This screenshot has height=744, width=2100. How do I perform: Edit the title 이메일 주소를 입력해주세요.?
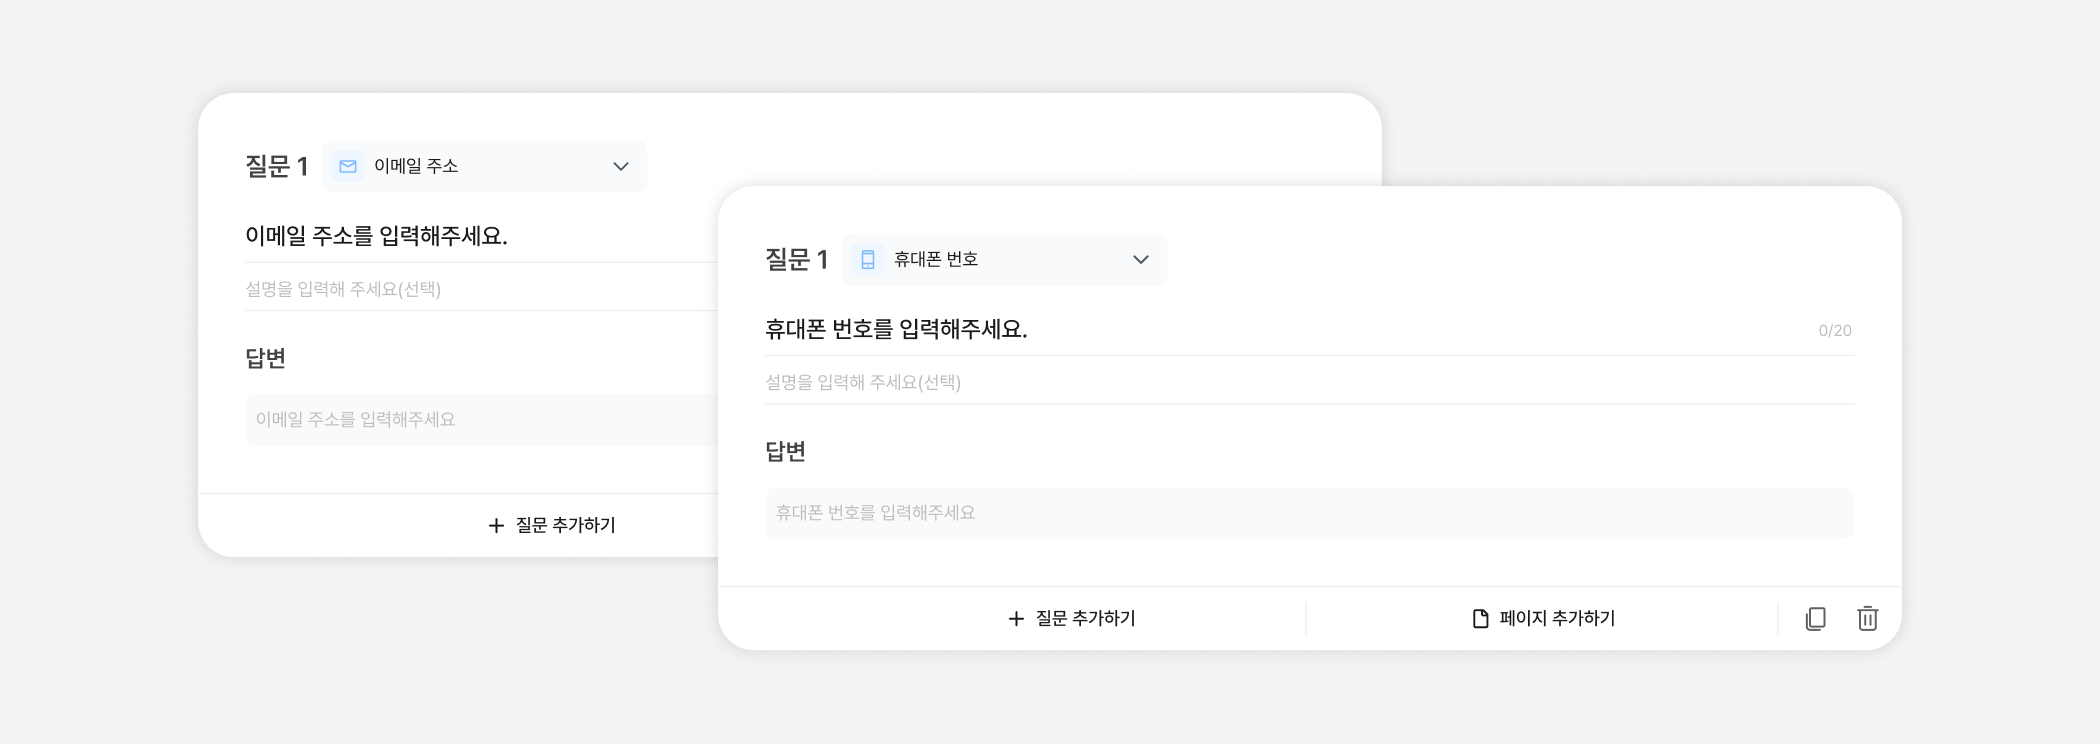(x=377, y=236)
